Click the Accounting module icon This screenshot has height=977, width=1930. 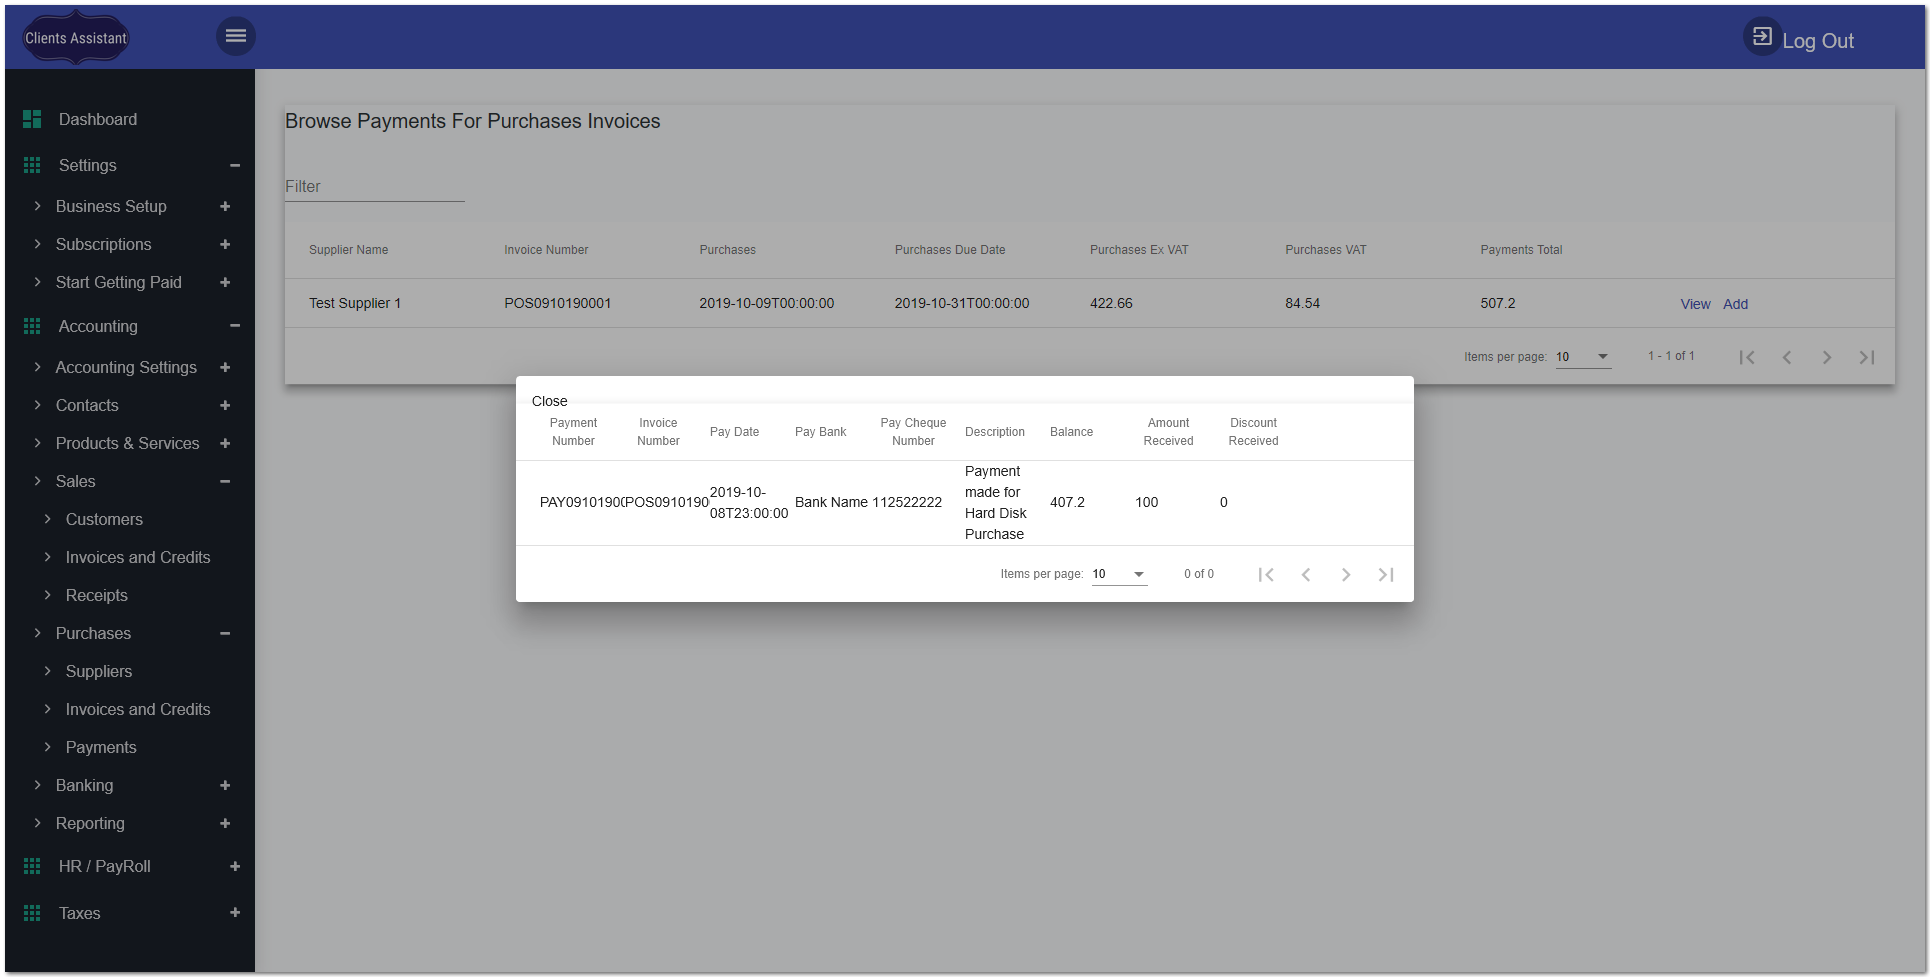(31, 326)
